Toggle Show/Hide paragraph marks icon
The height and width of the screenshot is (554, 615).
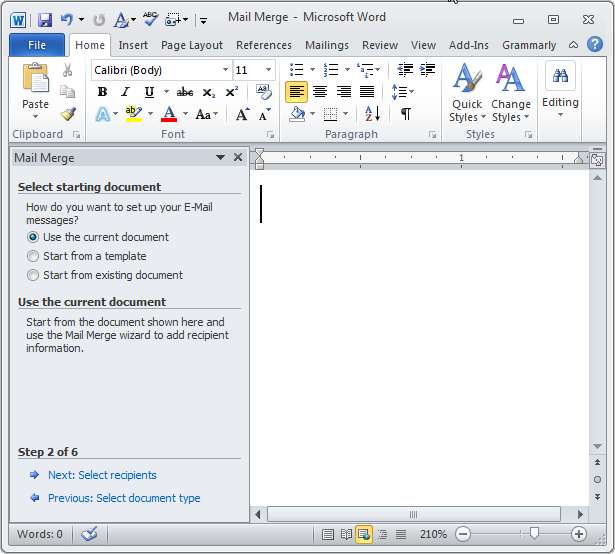click(x=405, y=114)
